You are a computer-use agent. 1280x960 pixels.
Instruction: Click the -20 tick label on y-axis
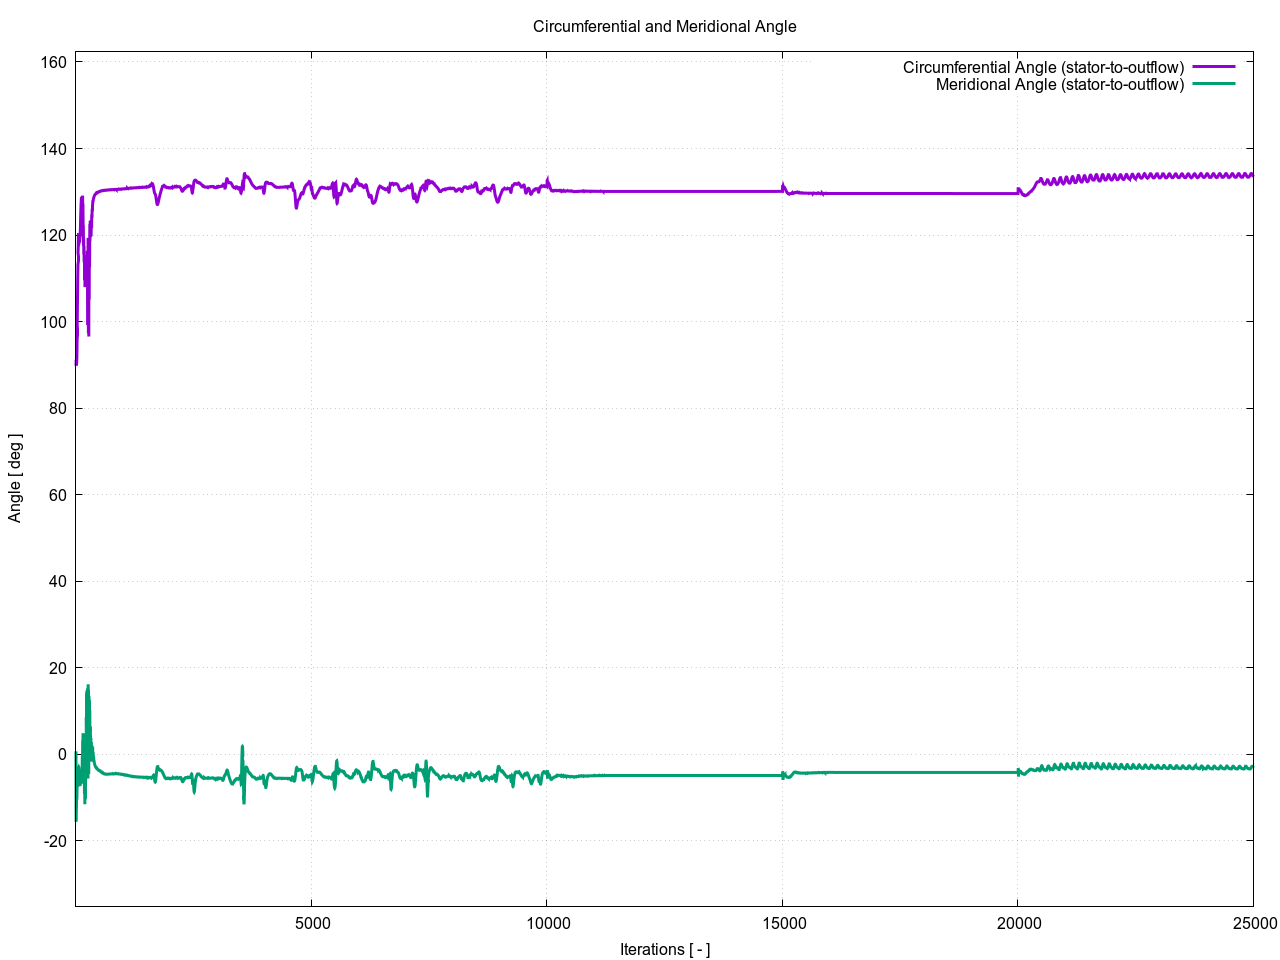pos(55,841)
